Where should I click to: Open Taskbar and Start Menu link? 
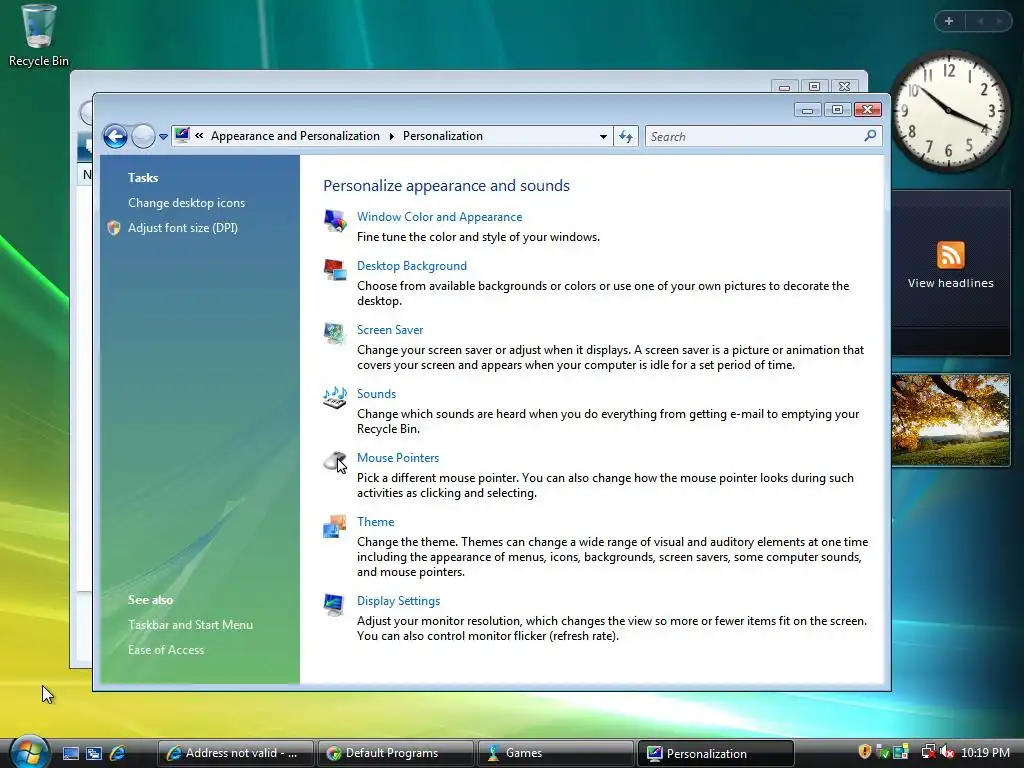[x=190, y=625]
